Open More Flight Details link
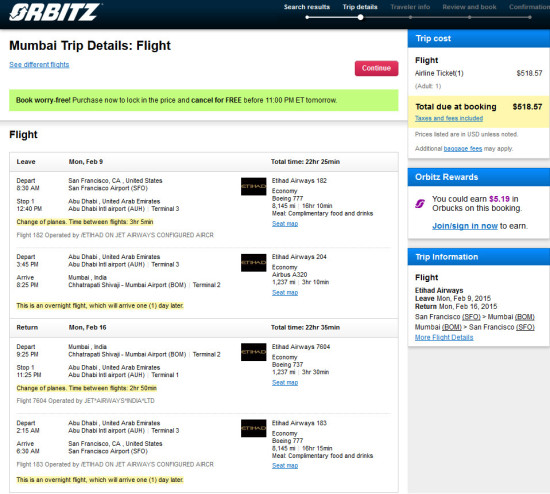 tap(444, 338)
